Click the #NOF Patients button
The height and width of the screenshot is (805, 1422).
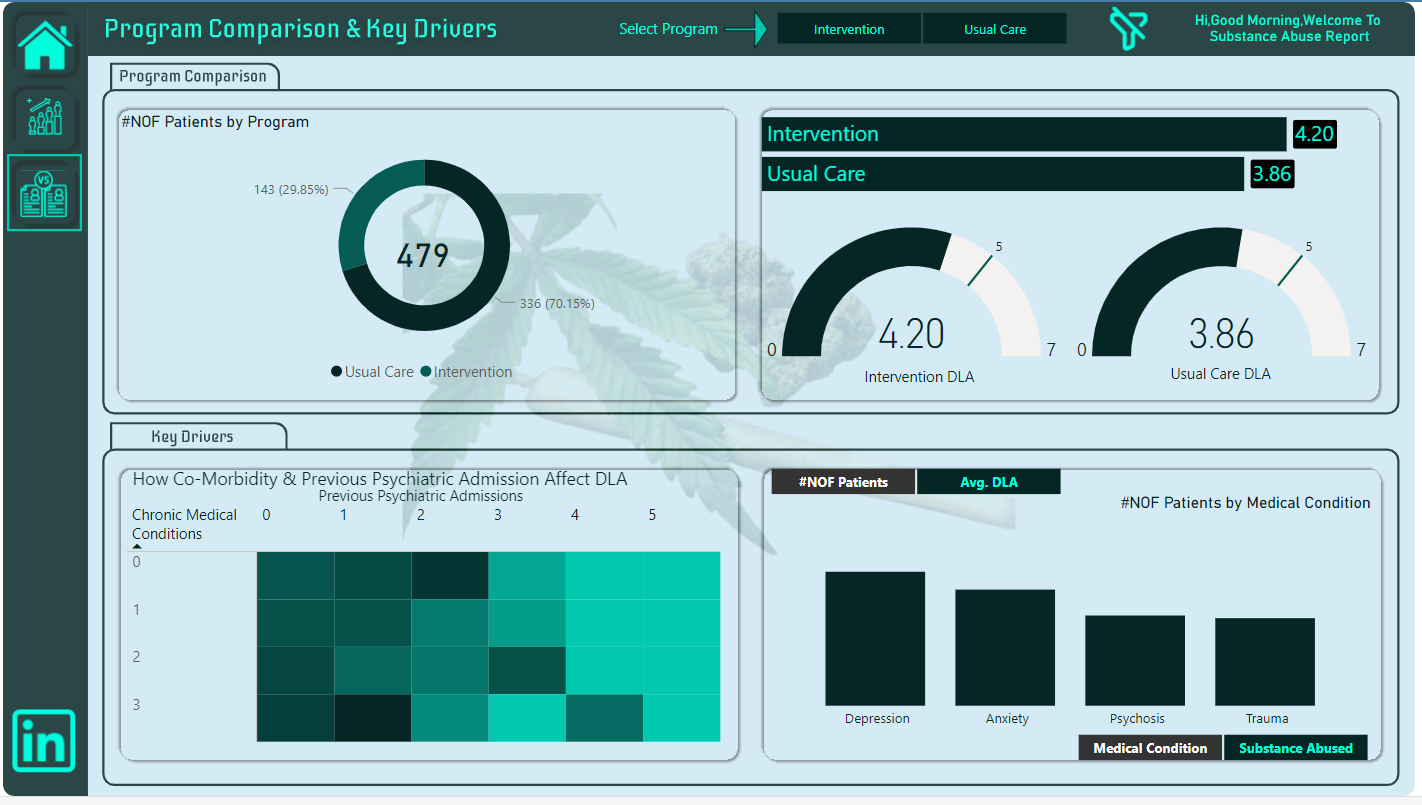coord(843,481)
